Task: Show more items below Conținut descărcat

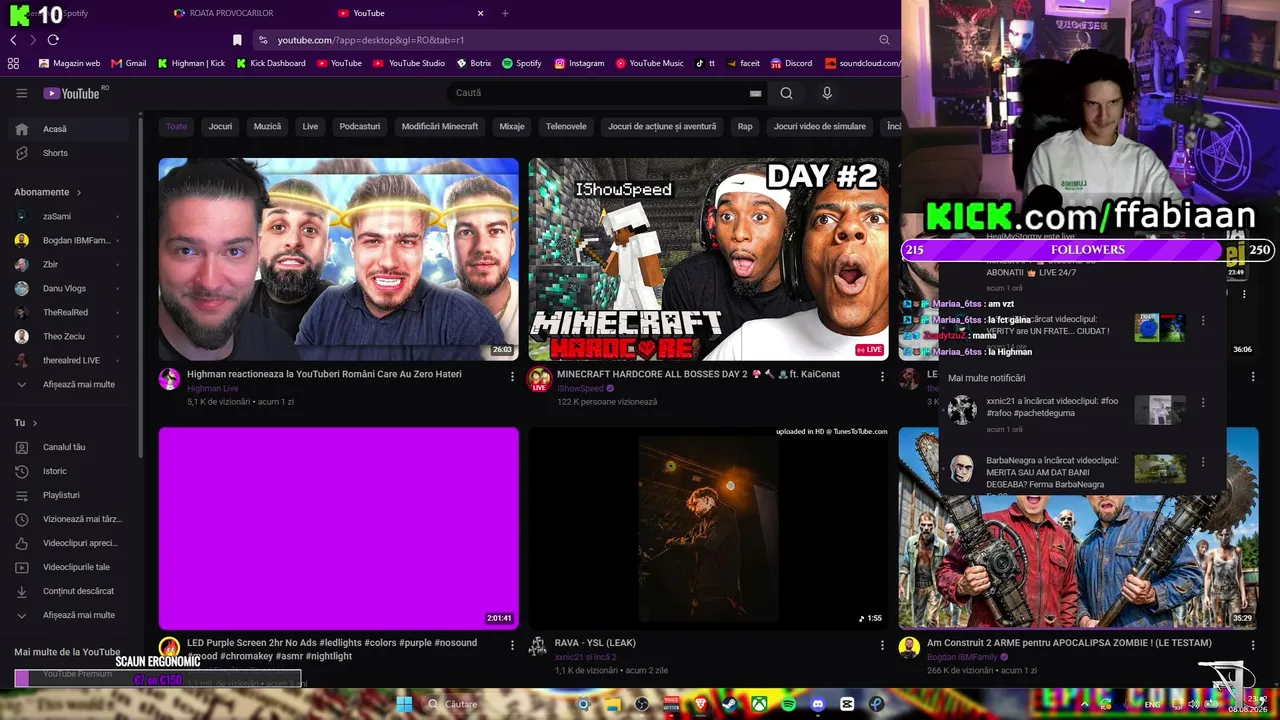Action: [67, 615]
